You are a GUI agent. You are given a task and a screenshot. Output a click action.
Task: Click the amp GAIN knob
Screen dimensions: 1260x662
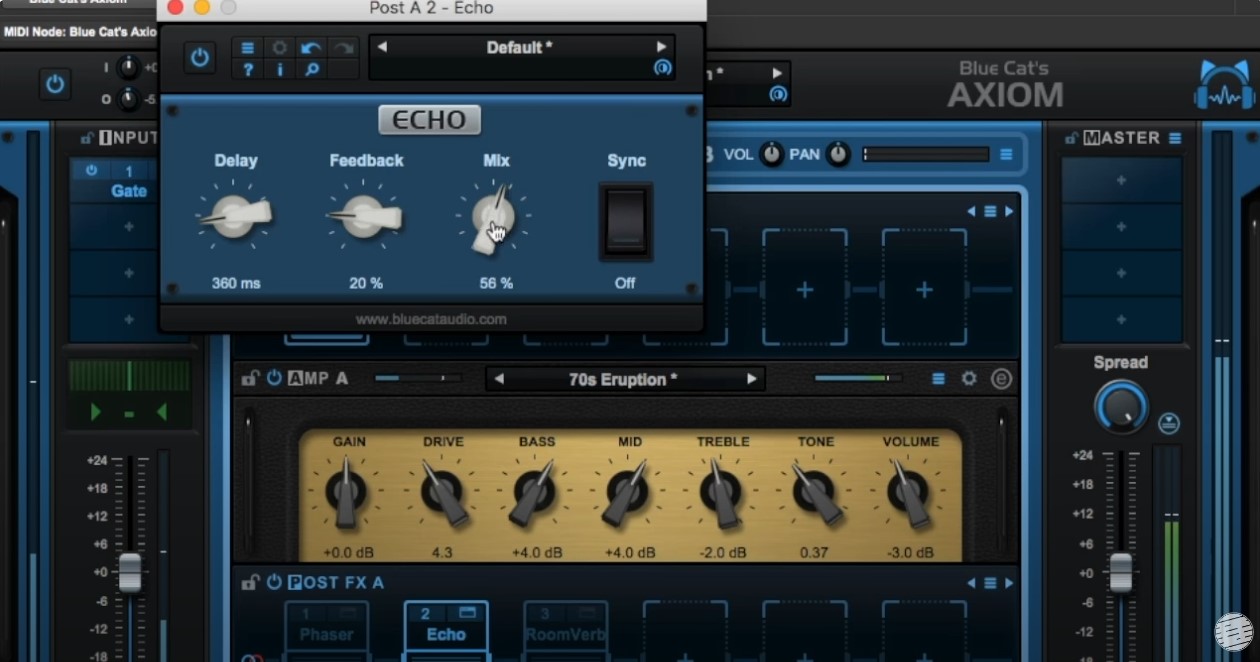point(346,491)
